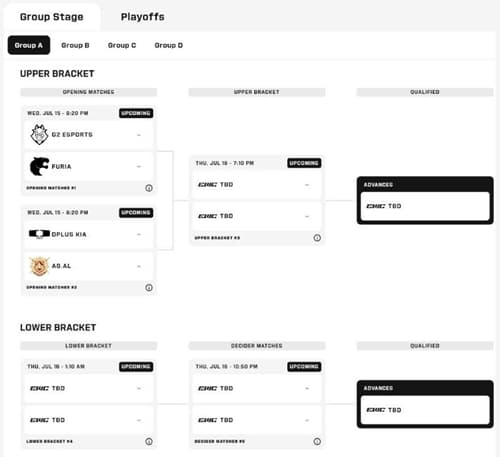Click the lower bracket Advanced TBD card
The image size is (500, 457).
(x=425, y=404)
